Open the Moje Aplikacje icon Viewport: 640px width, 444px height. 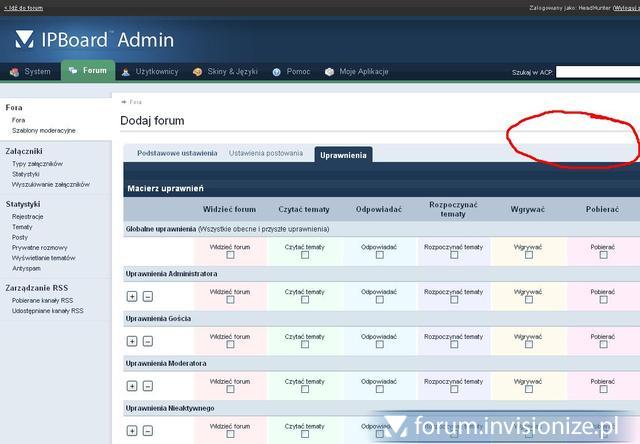(x=330, y=72)
